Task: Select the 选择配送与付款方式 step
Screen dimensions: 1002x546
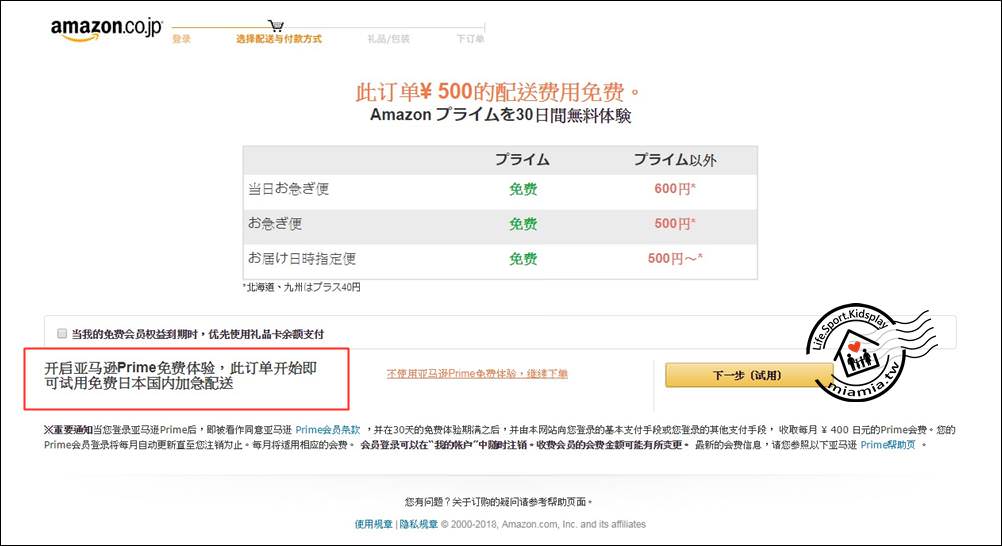Action: tap(278, 40)
